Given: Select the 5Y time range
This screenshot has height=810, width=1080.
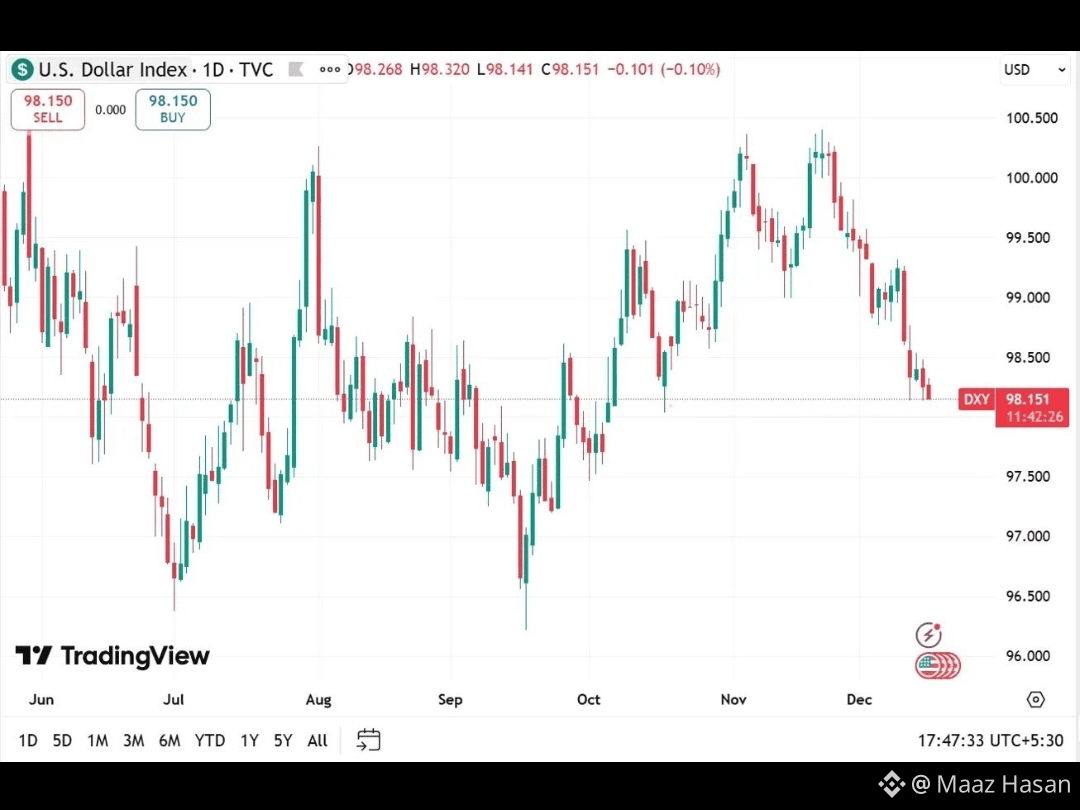Looking at the screenshot, I should pyautogui.click(x=283, y=740).
